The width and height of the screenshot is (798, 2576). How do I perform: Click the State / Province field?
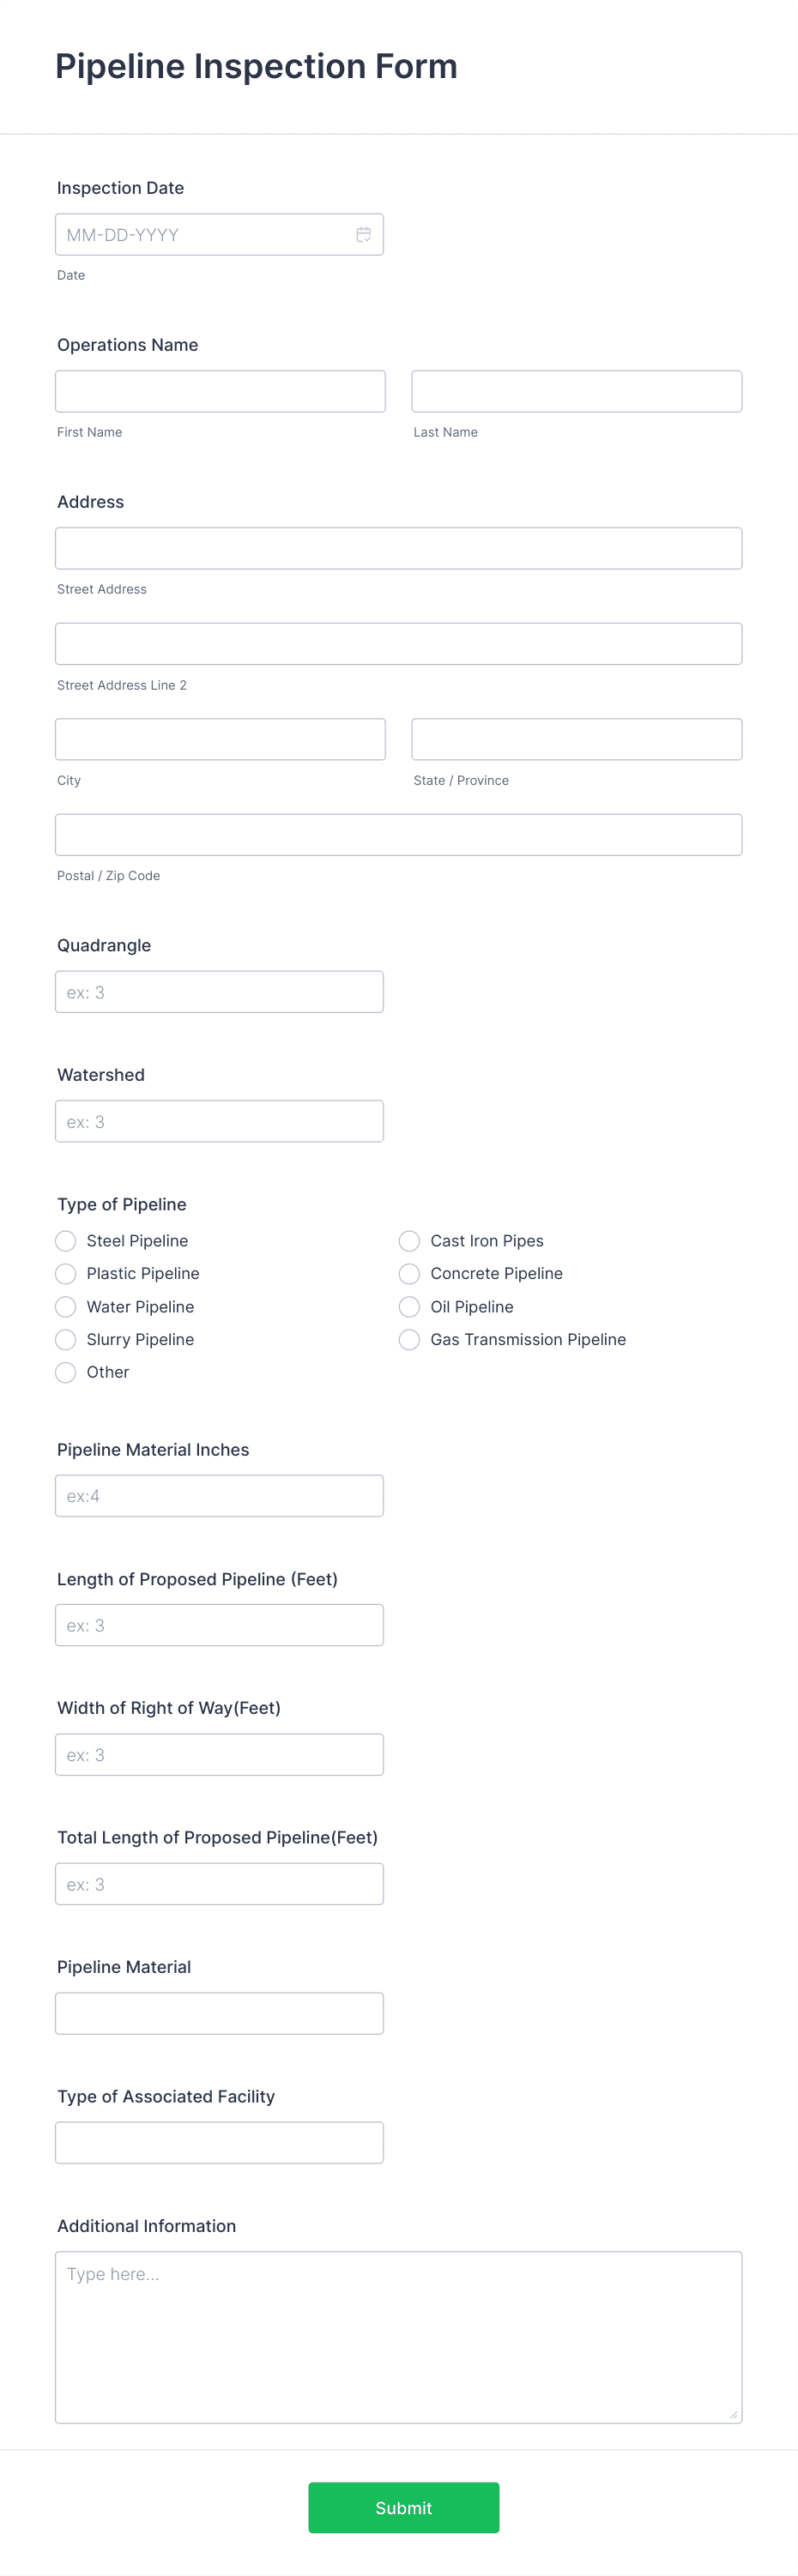click(576, 738)
